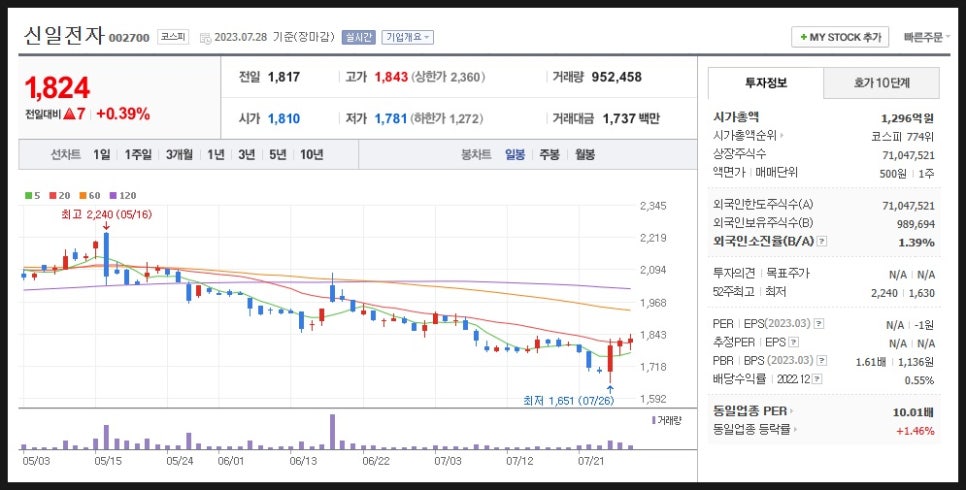
Task: Click the 거래량 952,458 value
Action: click(x=617, y=77)
